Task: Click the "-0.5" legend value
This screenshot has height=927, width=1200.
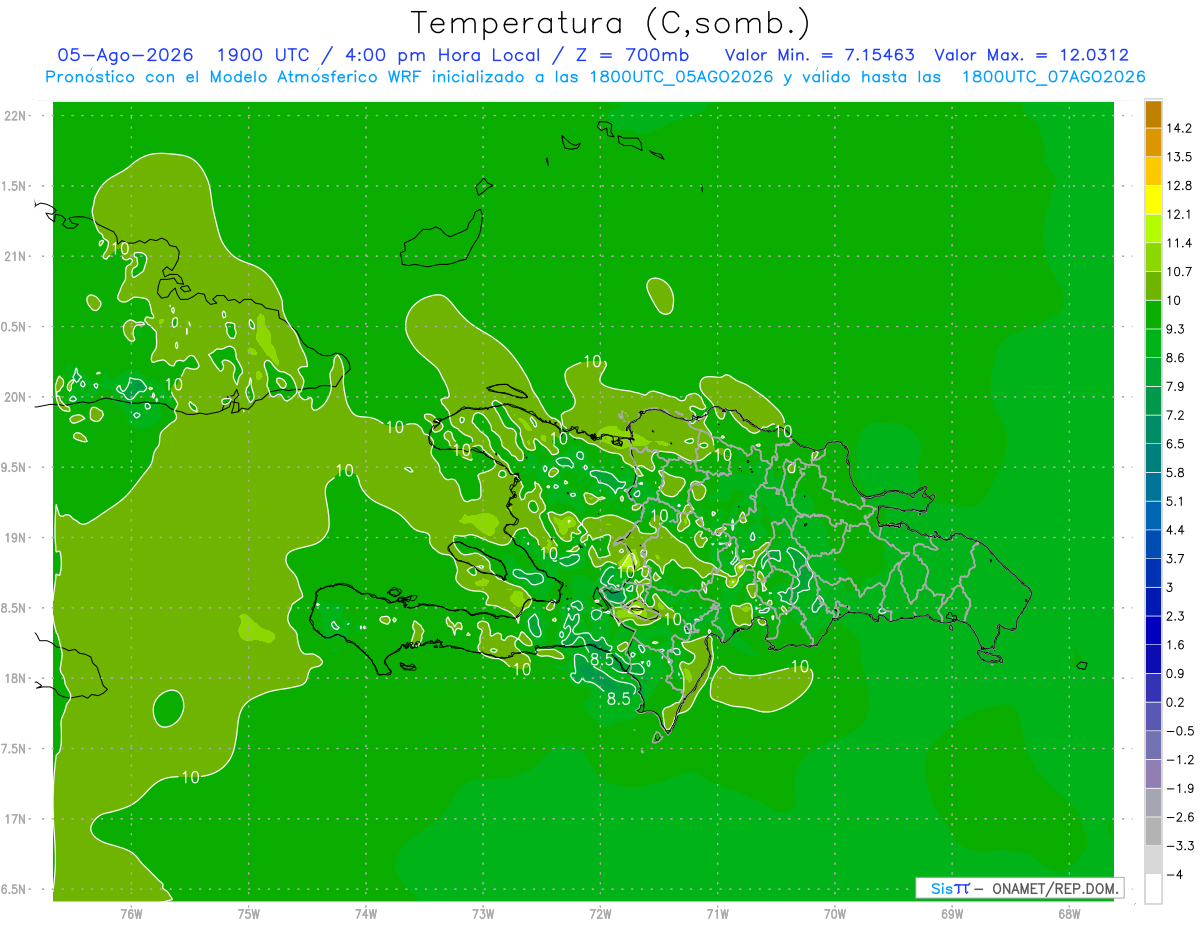Action: pos(1179,731)
